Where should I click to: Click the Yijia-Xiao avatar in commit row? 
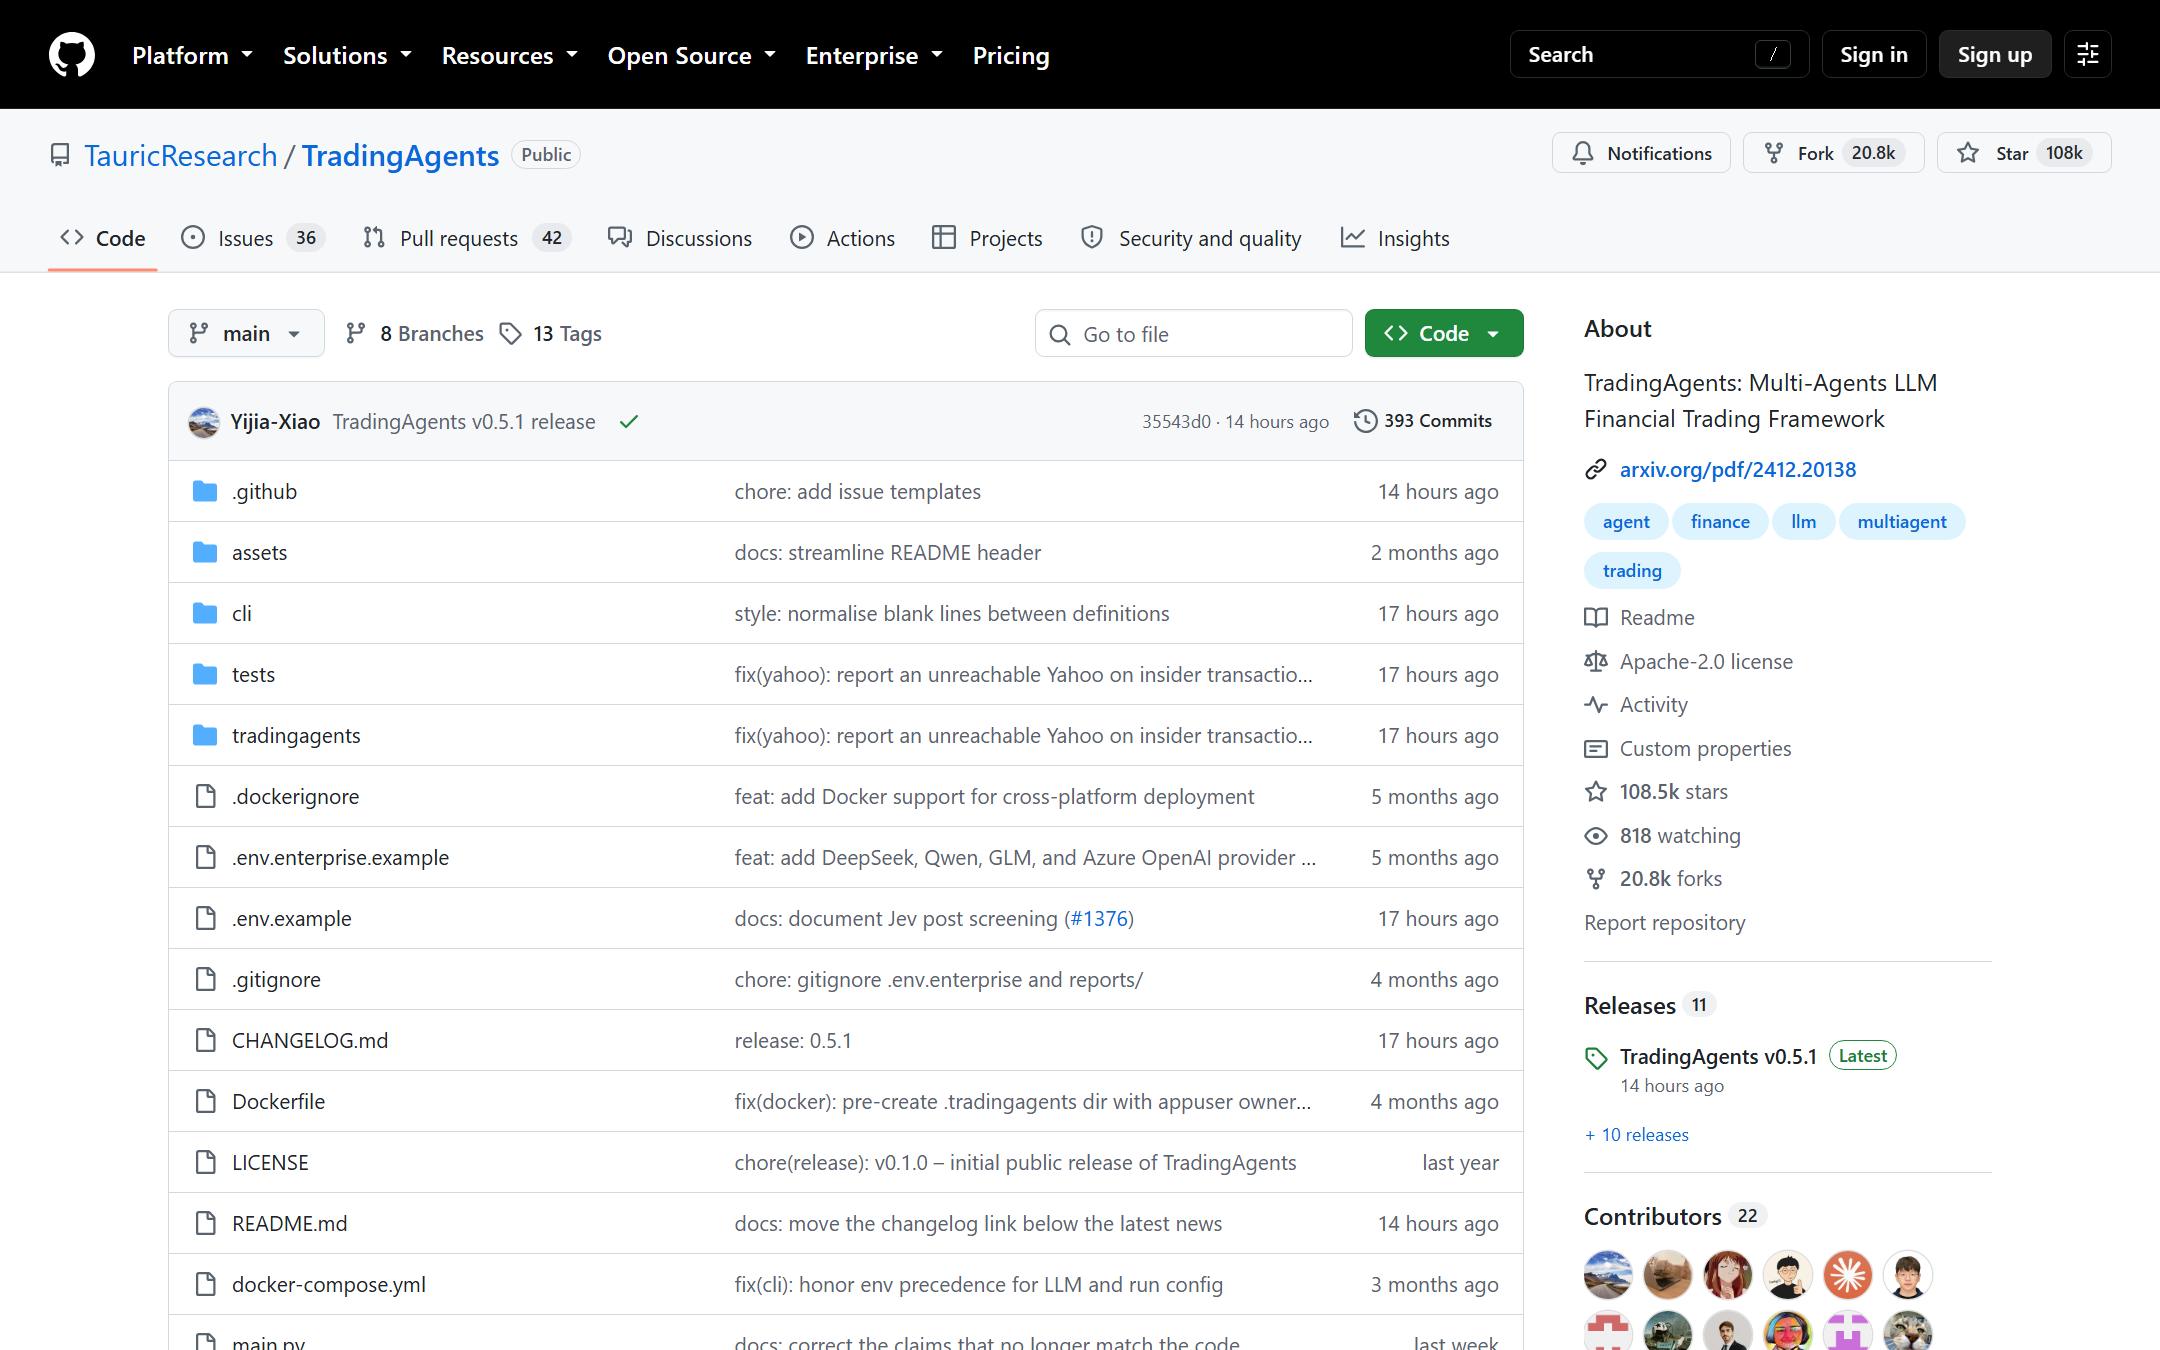pyautogui.click(x=204, y=422)
